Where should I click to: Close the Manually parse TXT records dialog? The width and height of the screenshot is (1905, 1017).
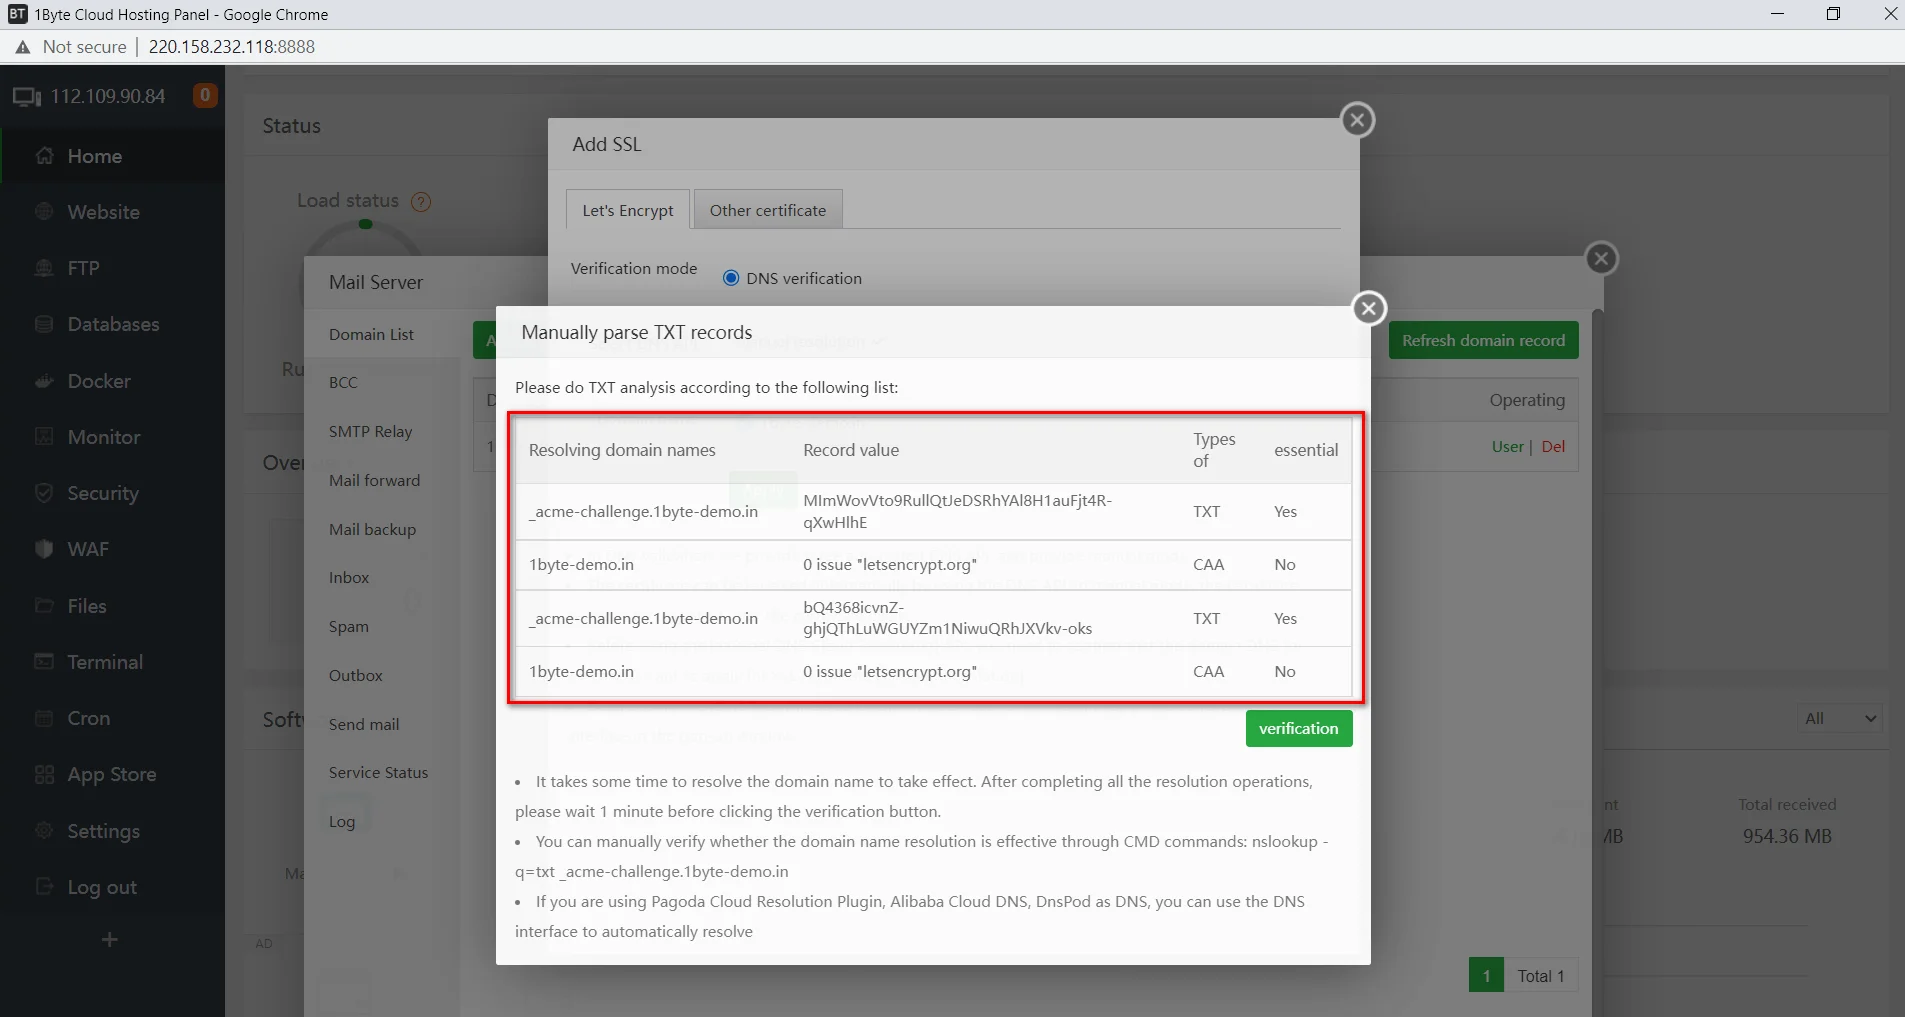tap(1369, 308)
